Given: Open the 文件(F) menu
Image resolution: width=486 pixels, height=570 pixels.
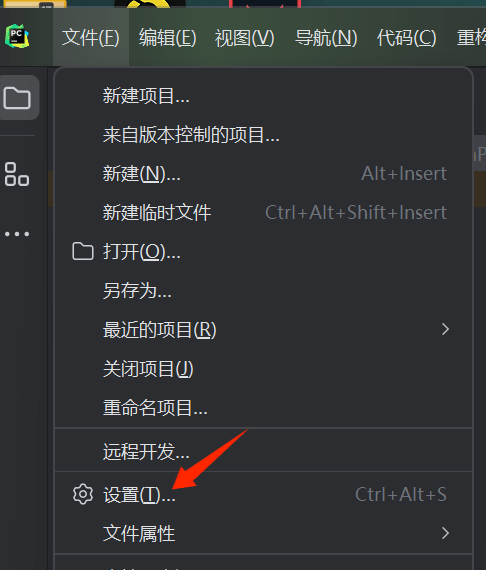Looking at the screenshot, I should click(91, 38).
